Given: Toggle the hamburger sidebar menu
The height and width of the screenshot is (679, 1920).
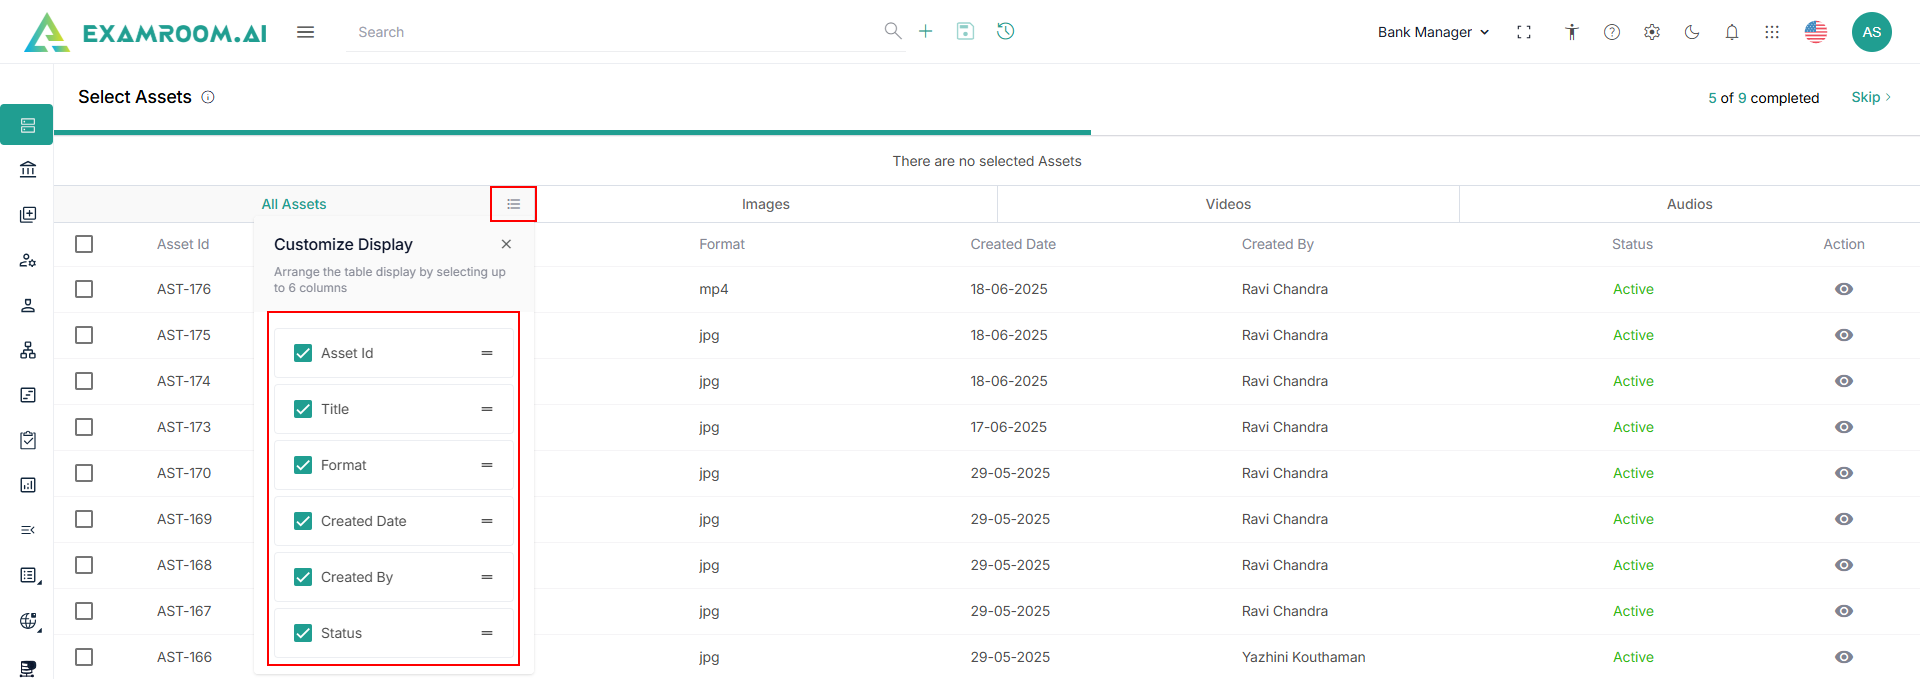Looking at the screenshot, I should [x=306, y=32].
